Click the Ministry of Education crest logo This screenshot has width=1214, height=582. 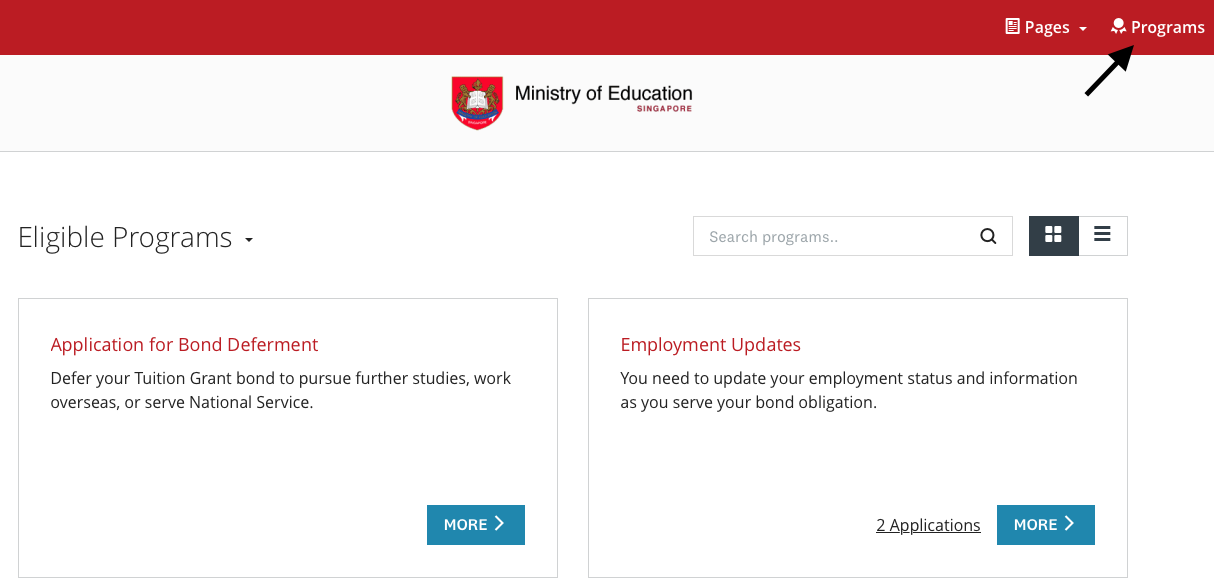click(477, 102)
